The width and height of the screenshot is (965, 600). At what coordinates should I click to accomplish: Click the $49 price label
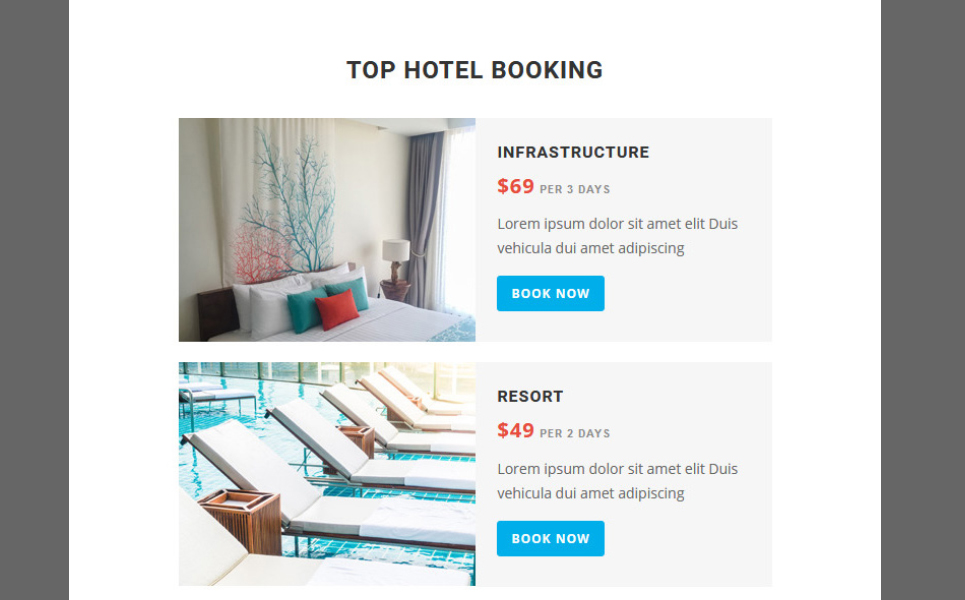[516, 430]
